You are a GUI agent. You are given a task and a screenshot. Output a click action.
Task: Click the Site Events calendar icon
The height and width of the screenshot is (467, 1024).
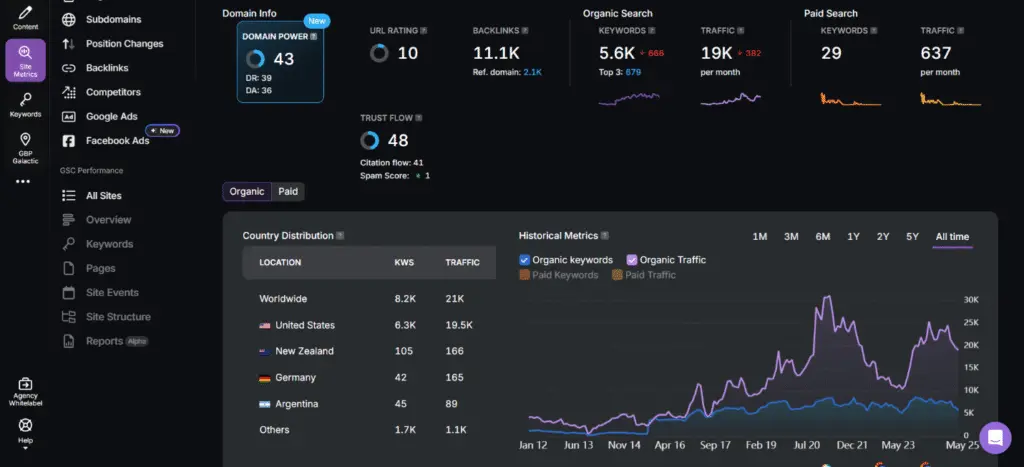coord(69,293)
